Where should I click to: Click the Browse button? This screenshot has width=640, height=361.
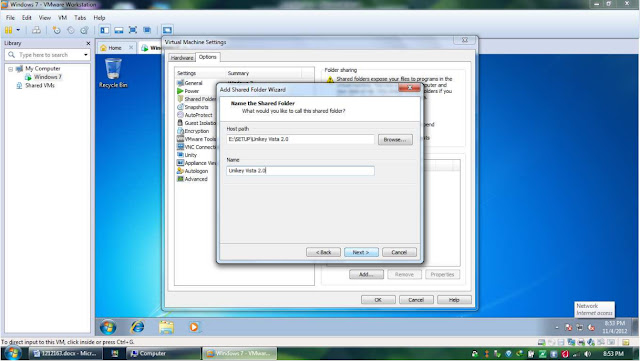coord(395,140)
